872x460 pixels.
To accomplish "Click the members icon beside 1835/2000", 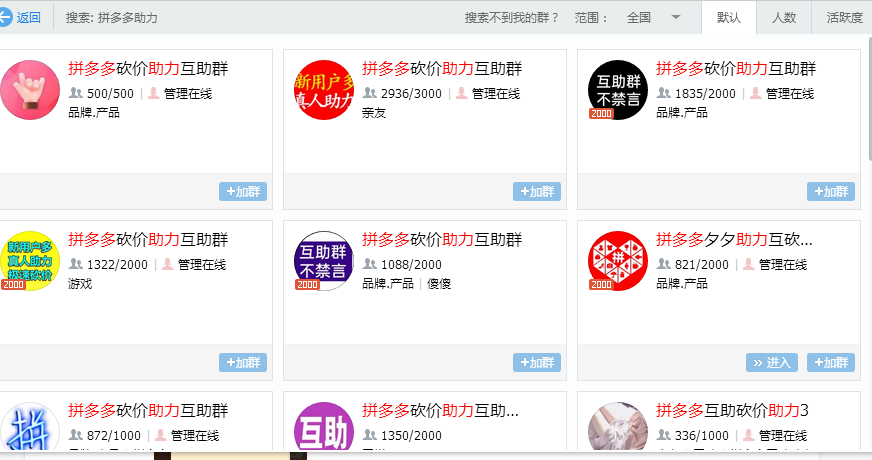I will [663, 93].
